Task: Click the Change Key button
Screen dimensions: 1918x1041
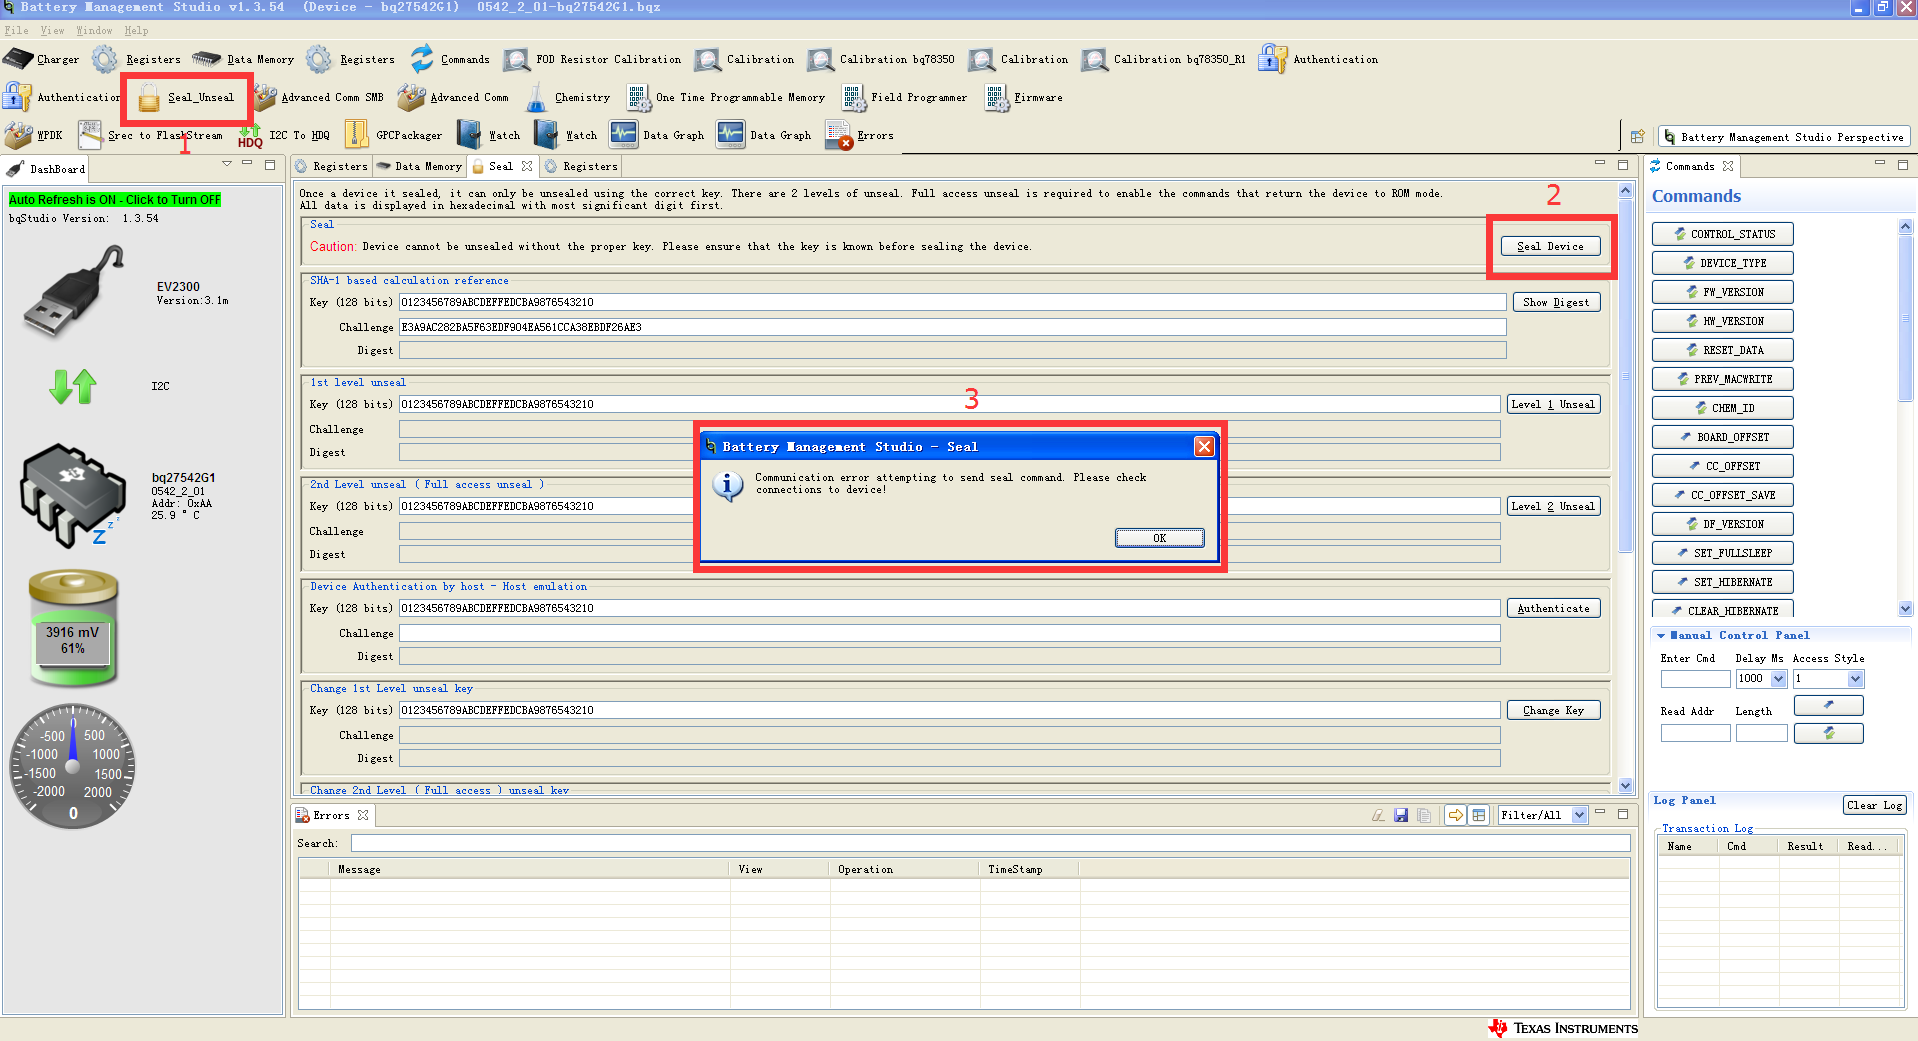Action: tap(1553, 710)
